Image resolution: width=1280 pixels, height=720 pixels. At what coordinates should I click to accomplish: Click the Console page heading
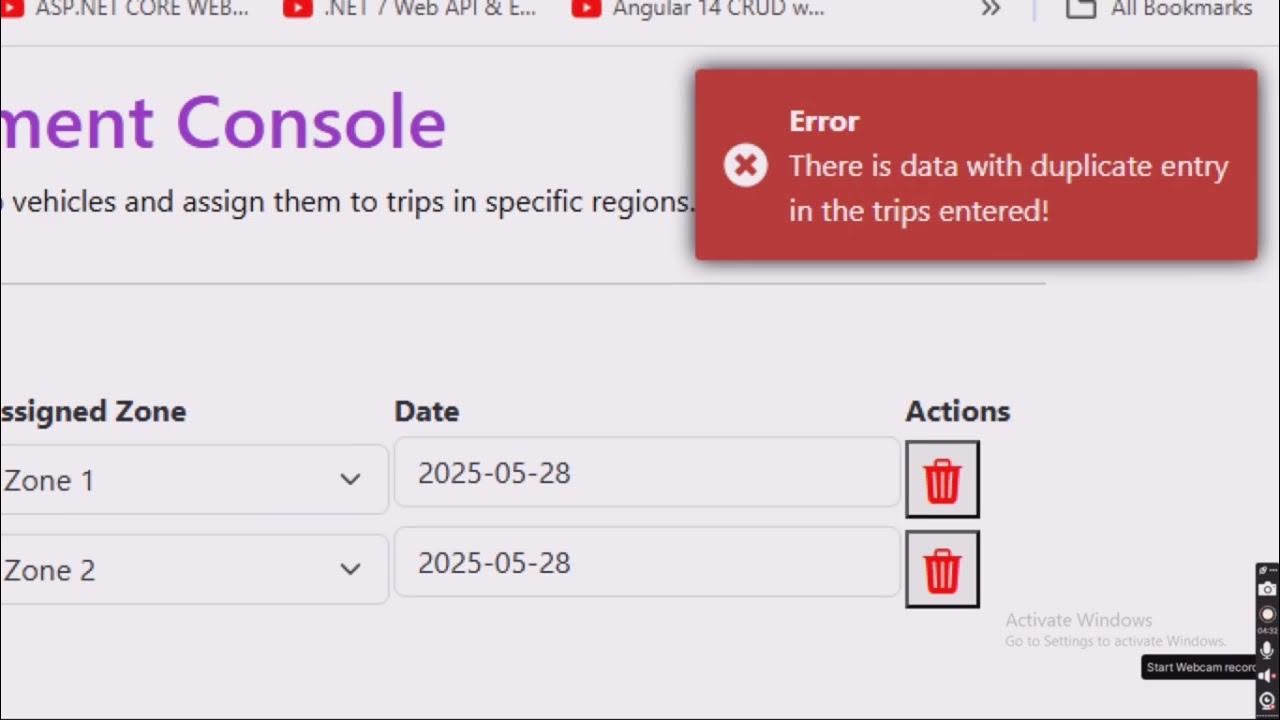pos(310,122)
